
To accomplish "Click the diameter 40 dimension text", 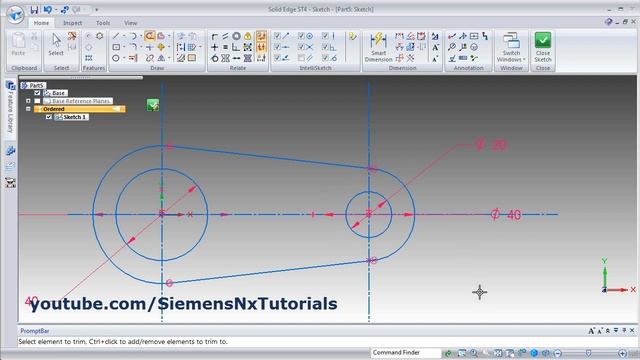I will [506, 214].
